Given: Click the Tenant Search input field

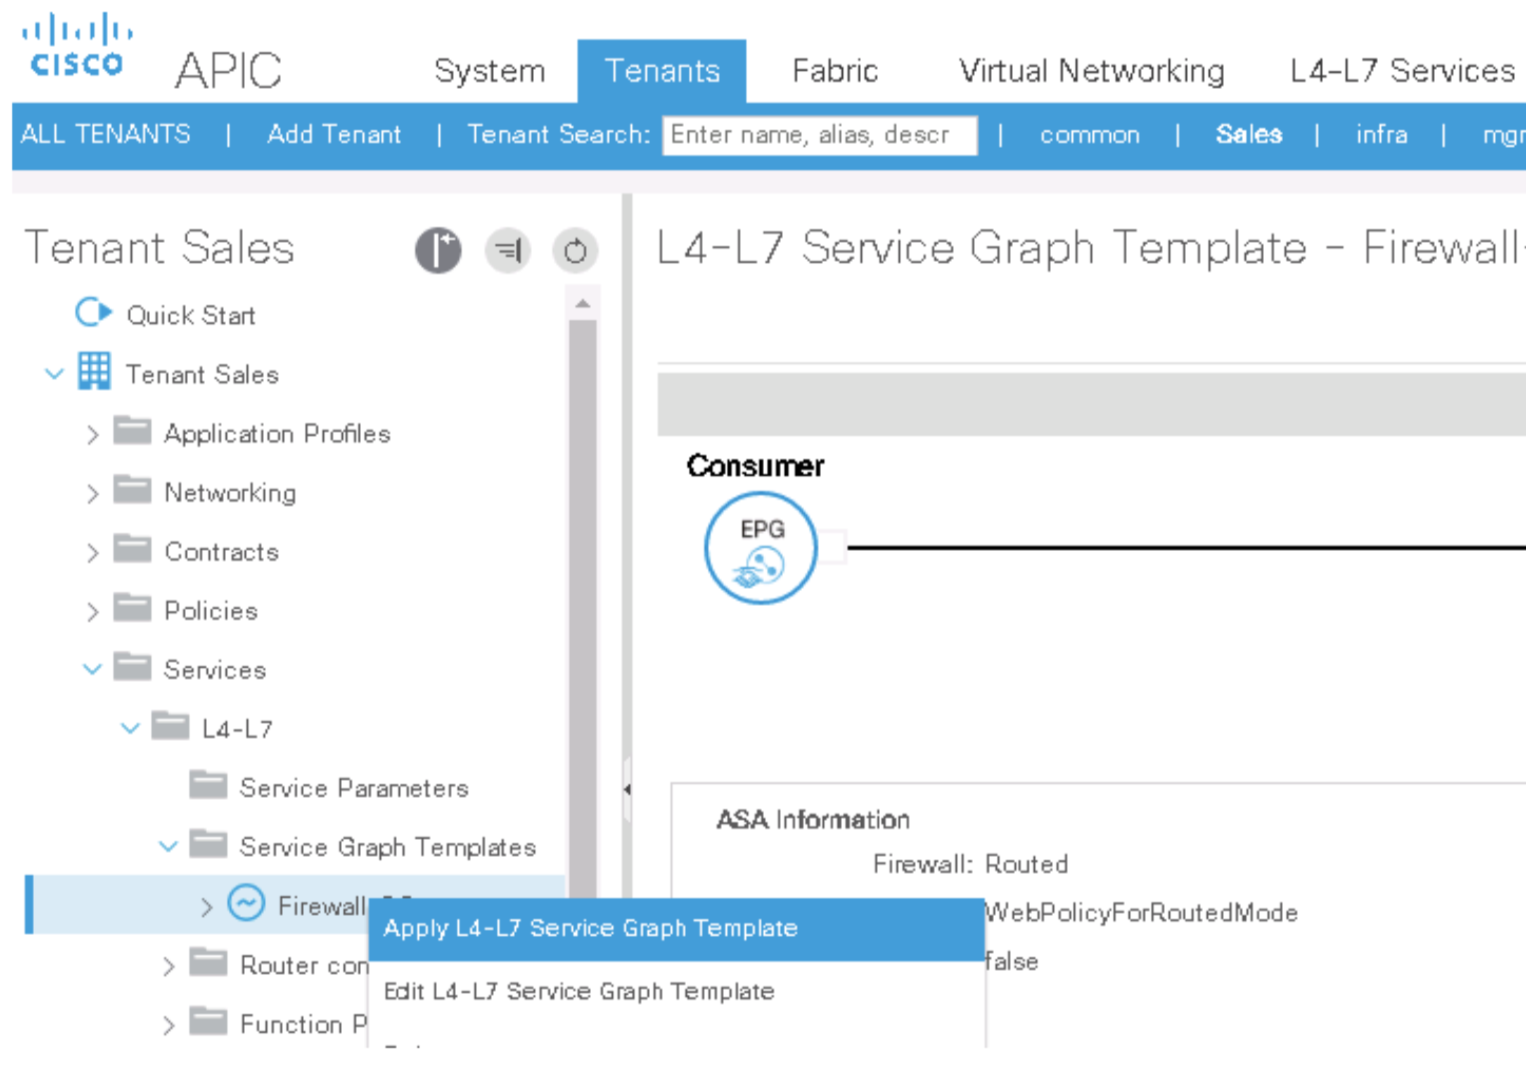Looking at the screenshot, I should tap(818, 135).
